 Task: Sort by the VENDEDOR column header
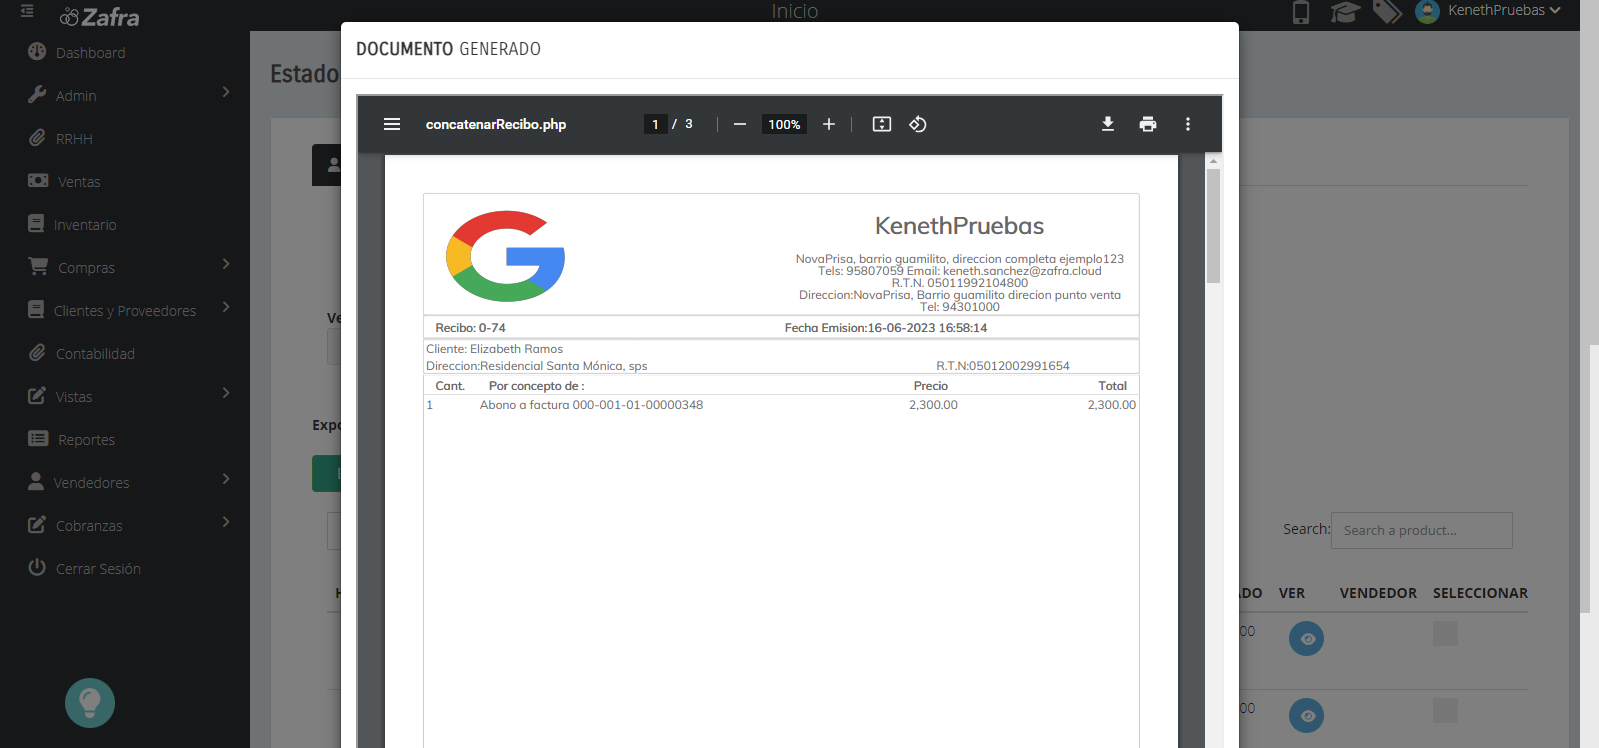1378,593
